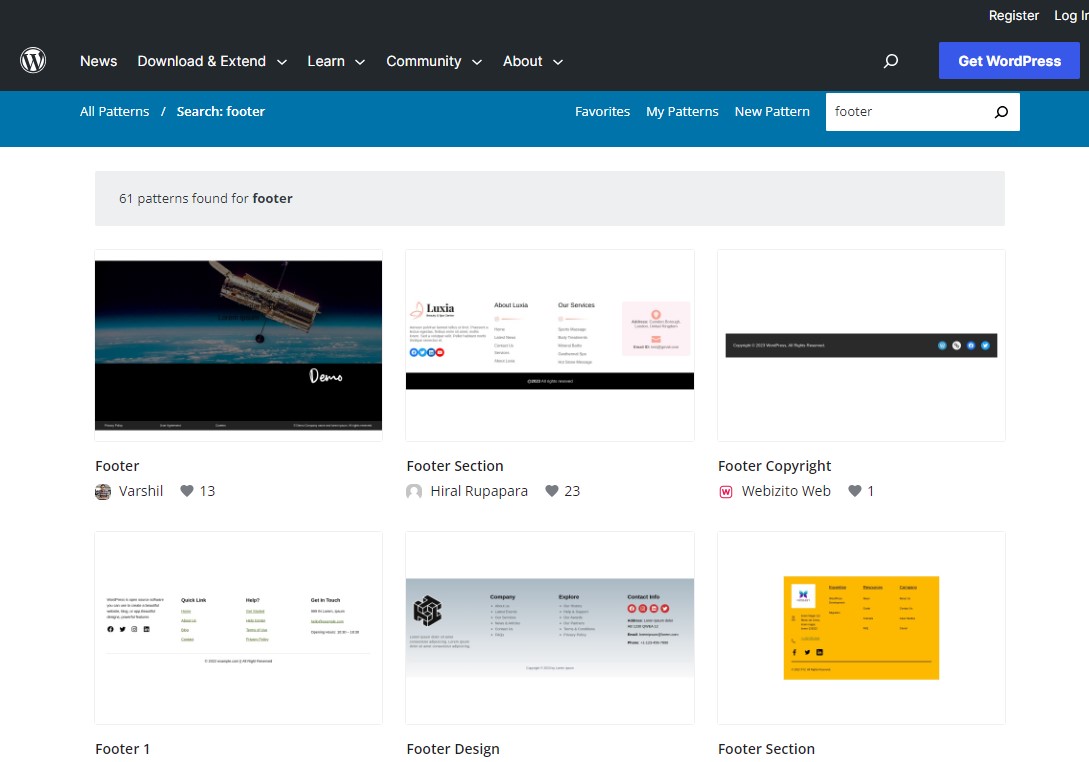Expand the Download & Extend menu
Image resolution: width=1089 pixels, height=762 pixels.
[211, 61]
